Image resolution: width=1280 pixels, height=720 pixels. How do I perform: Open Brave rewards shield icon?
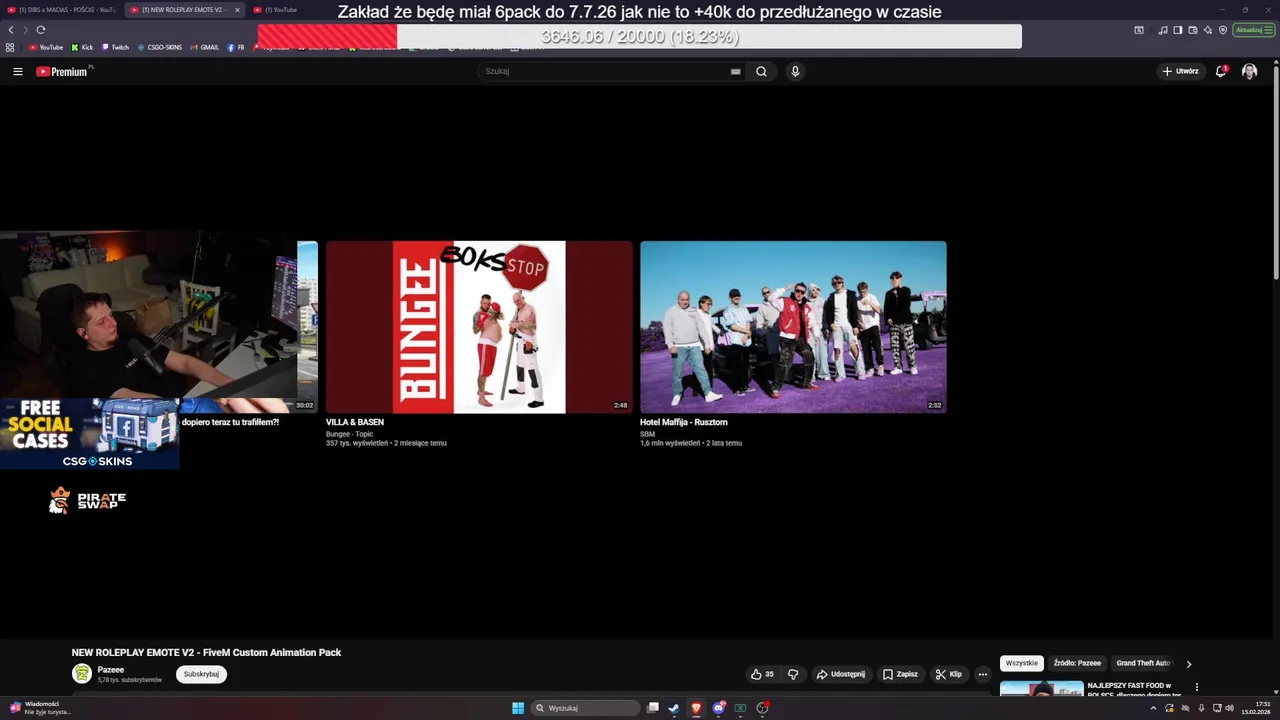click(1222, 30)
